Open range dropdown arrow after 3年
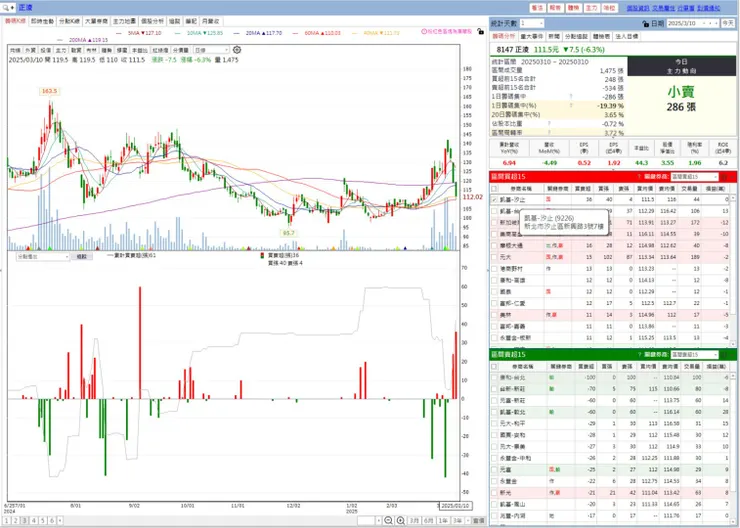The image size is (740, 528). (467, 520)
